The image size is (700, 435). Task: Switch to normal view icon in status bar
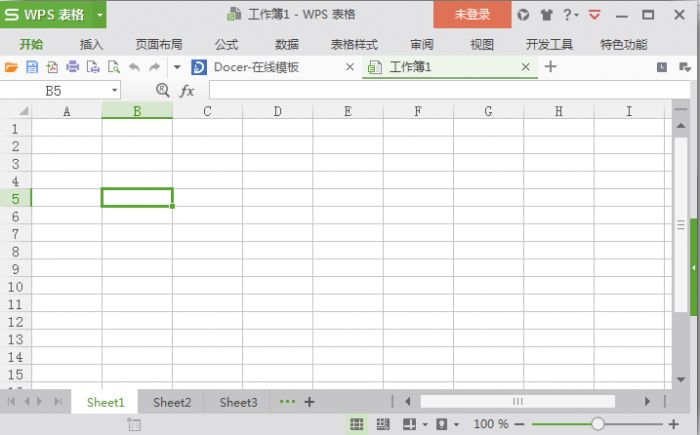(356, 424)
